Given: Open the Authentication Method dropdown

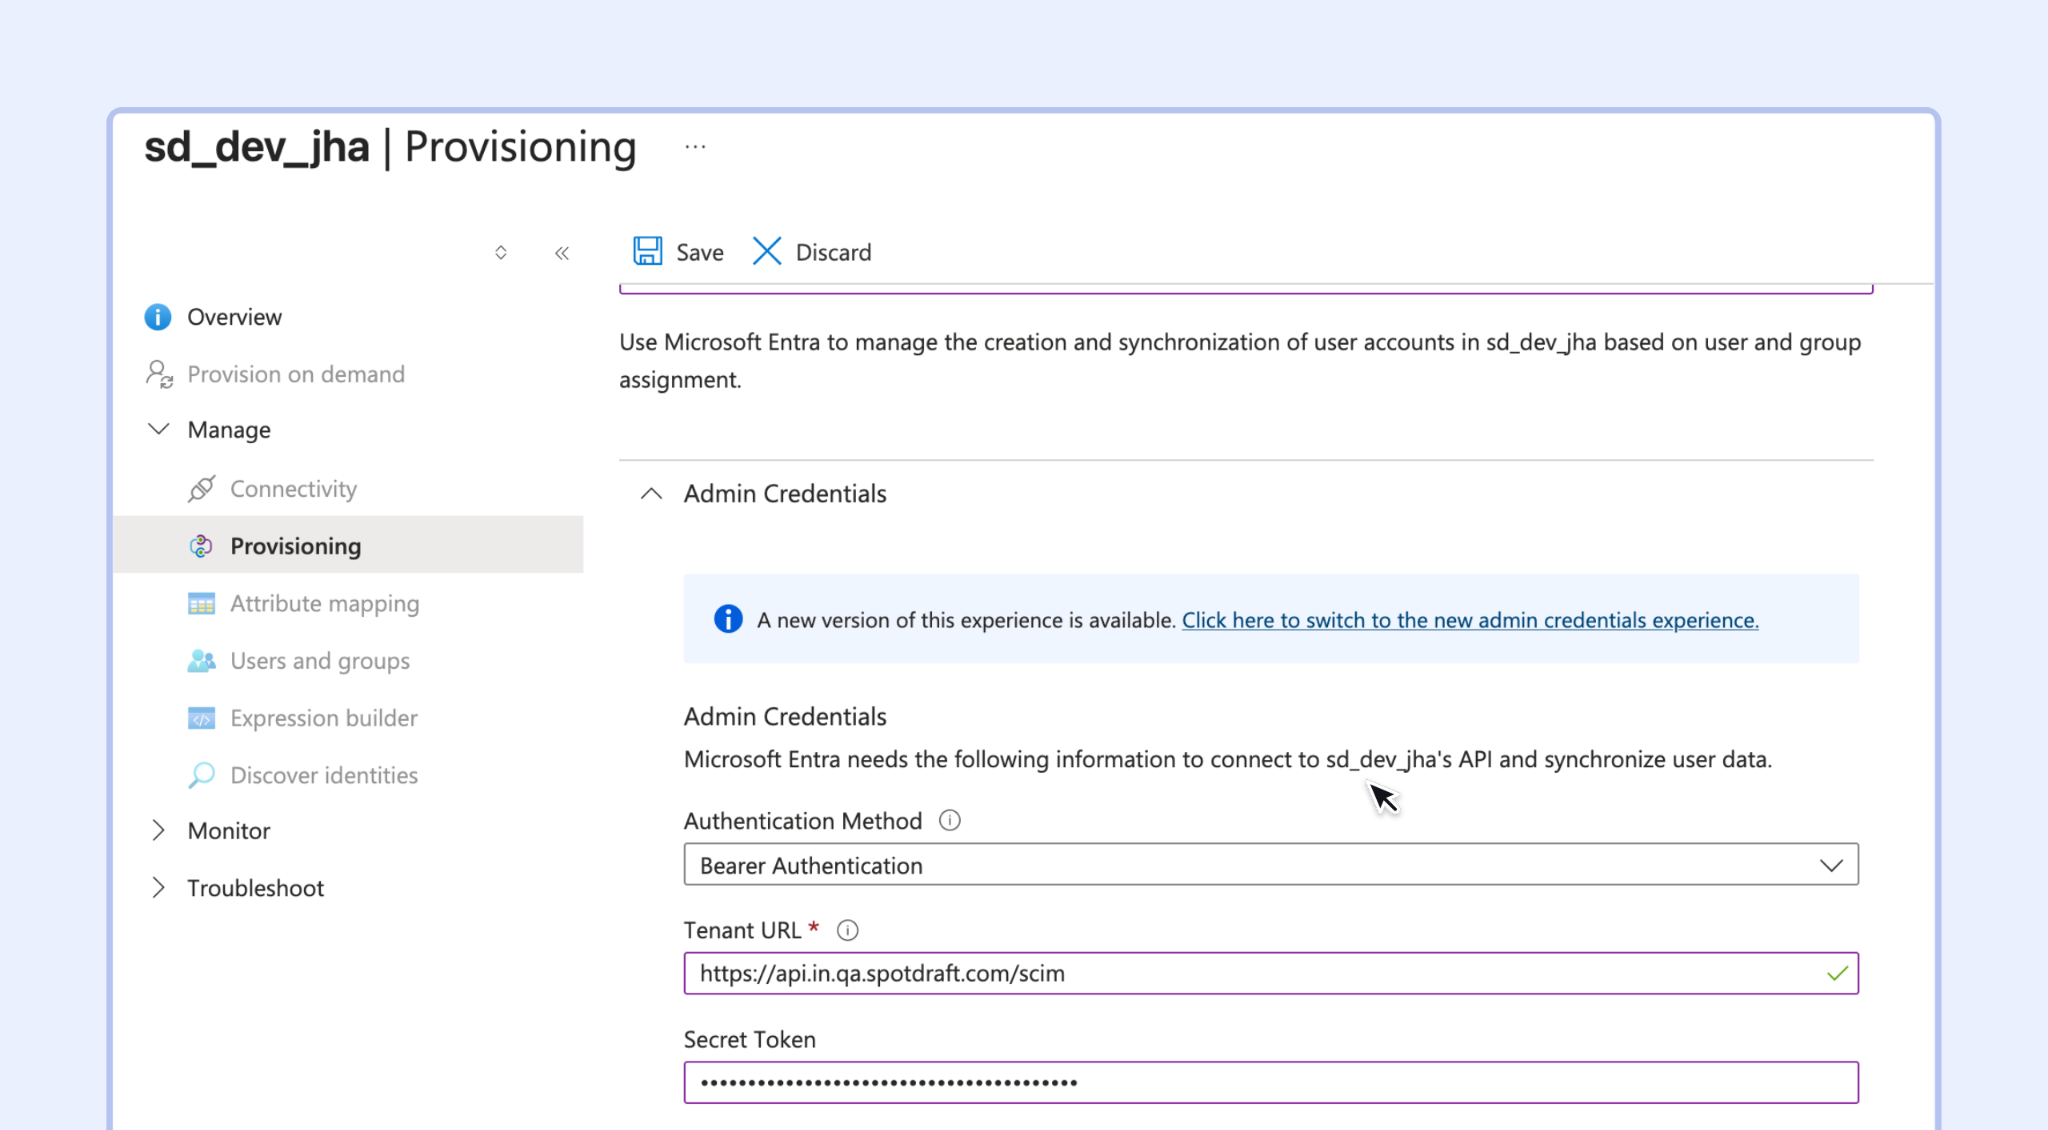Looking at the screenshot, I should [1271, 865].
